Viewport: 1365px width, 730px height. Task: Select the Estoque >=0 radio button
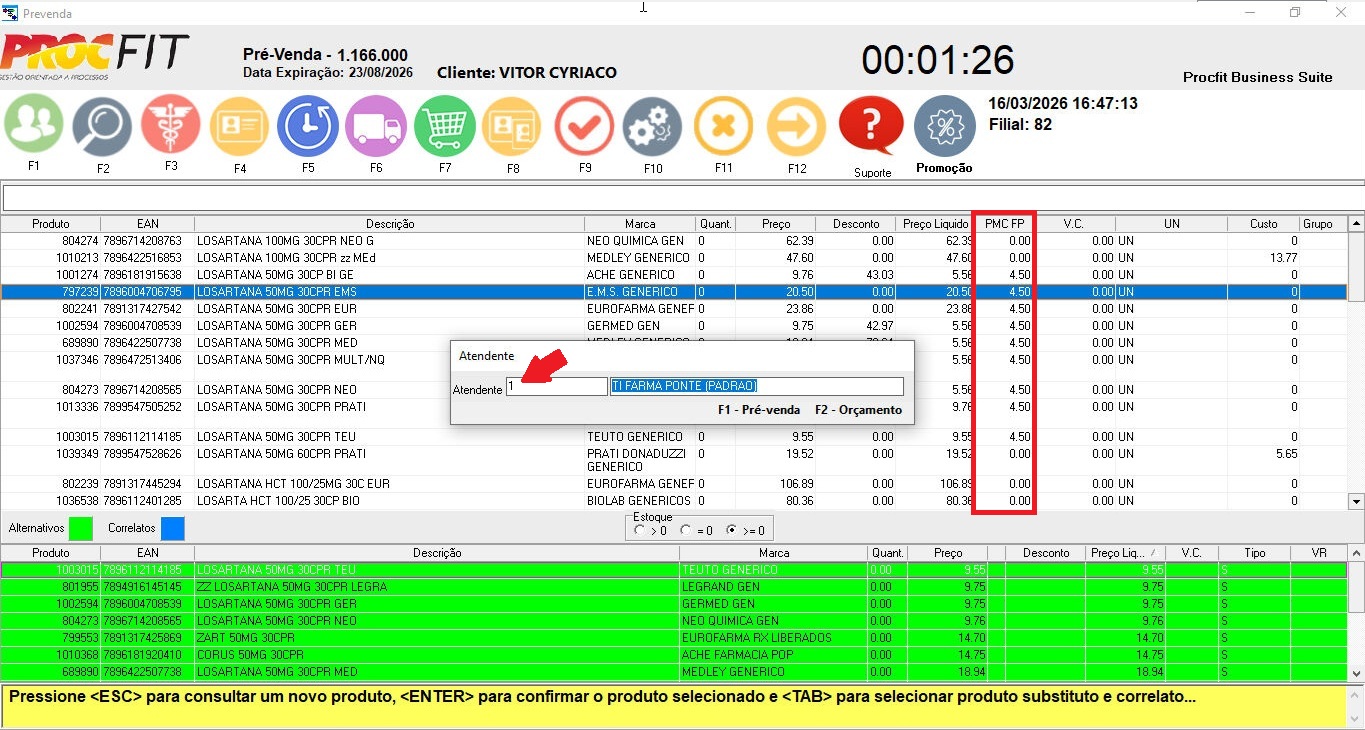pyautogui.click(x=732, y=530)
